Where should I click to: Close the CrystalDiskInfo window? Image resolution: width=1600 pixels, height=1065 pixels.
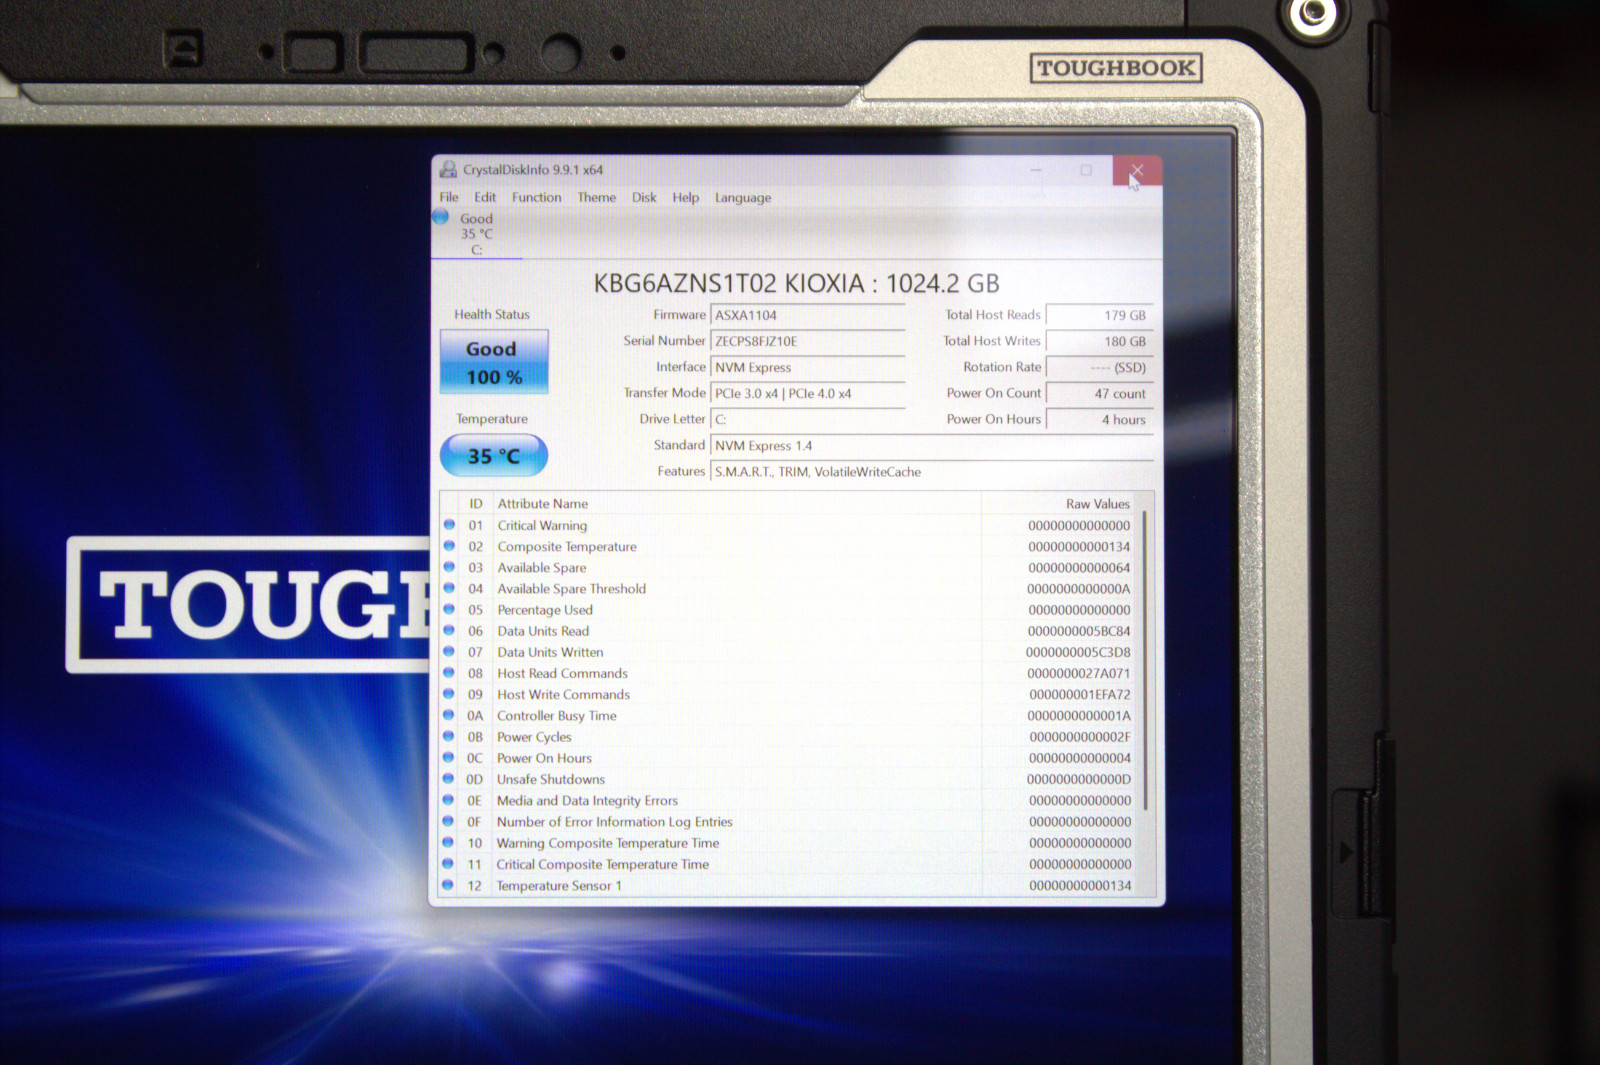tap(1137, 170)
